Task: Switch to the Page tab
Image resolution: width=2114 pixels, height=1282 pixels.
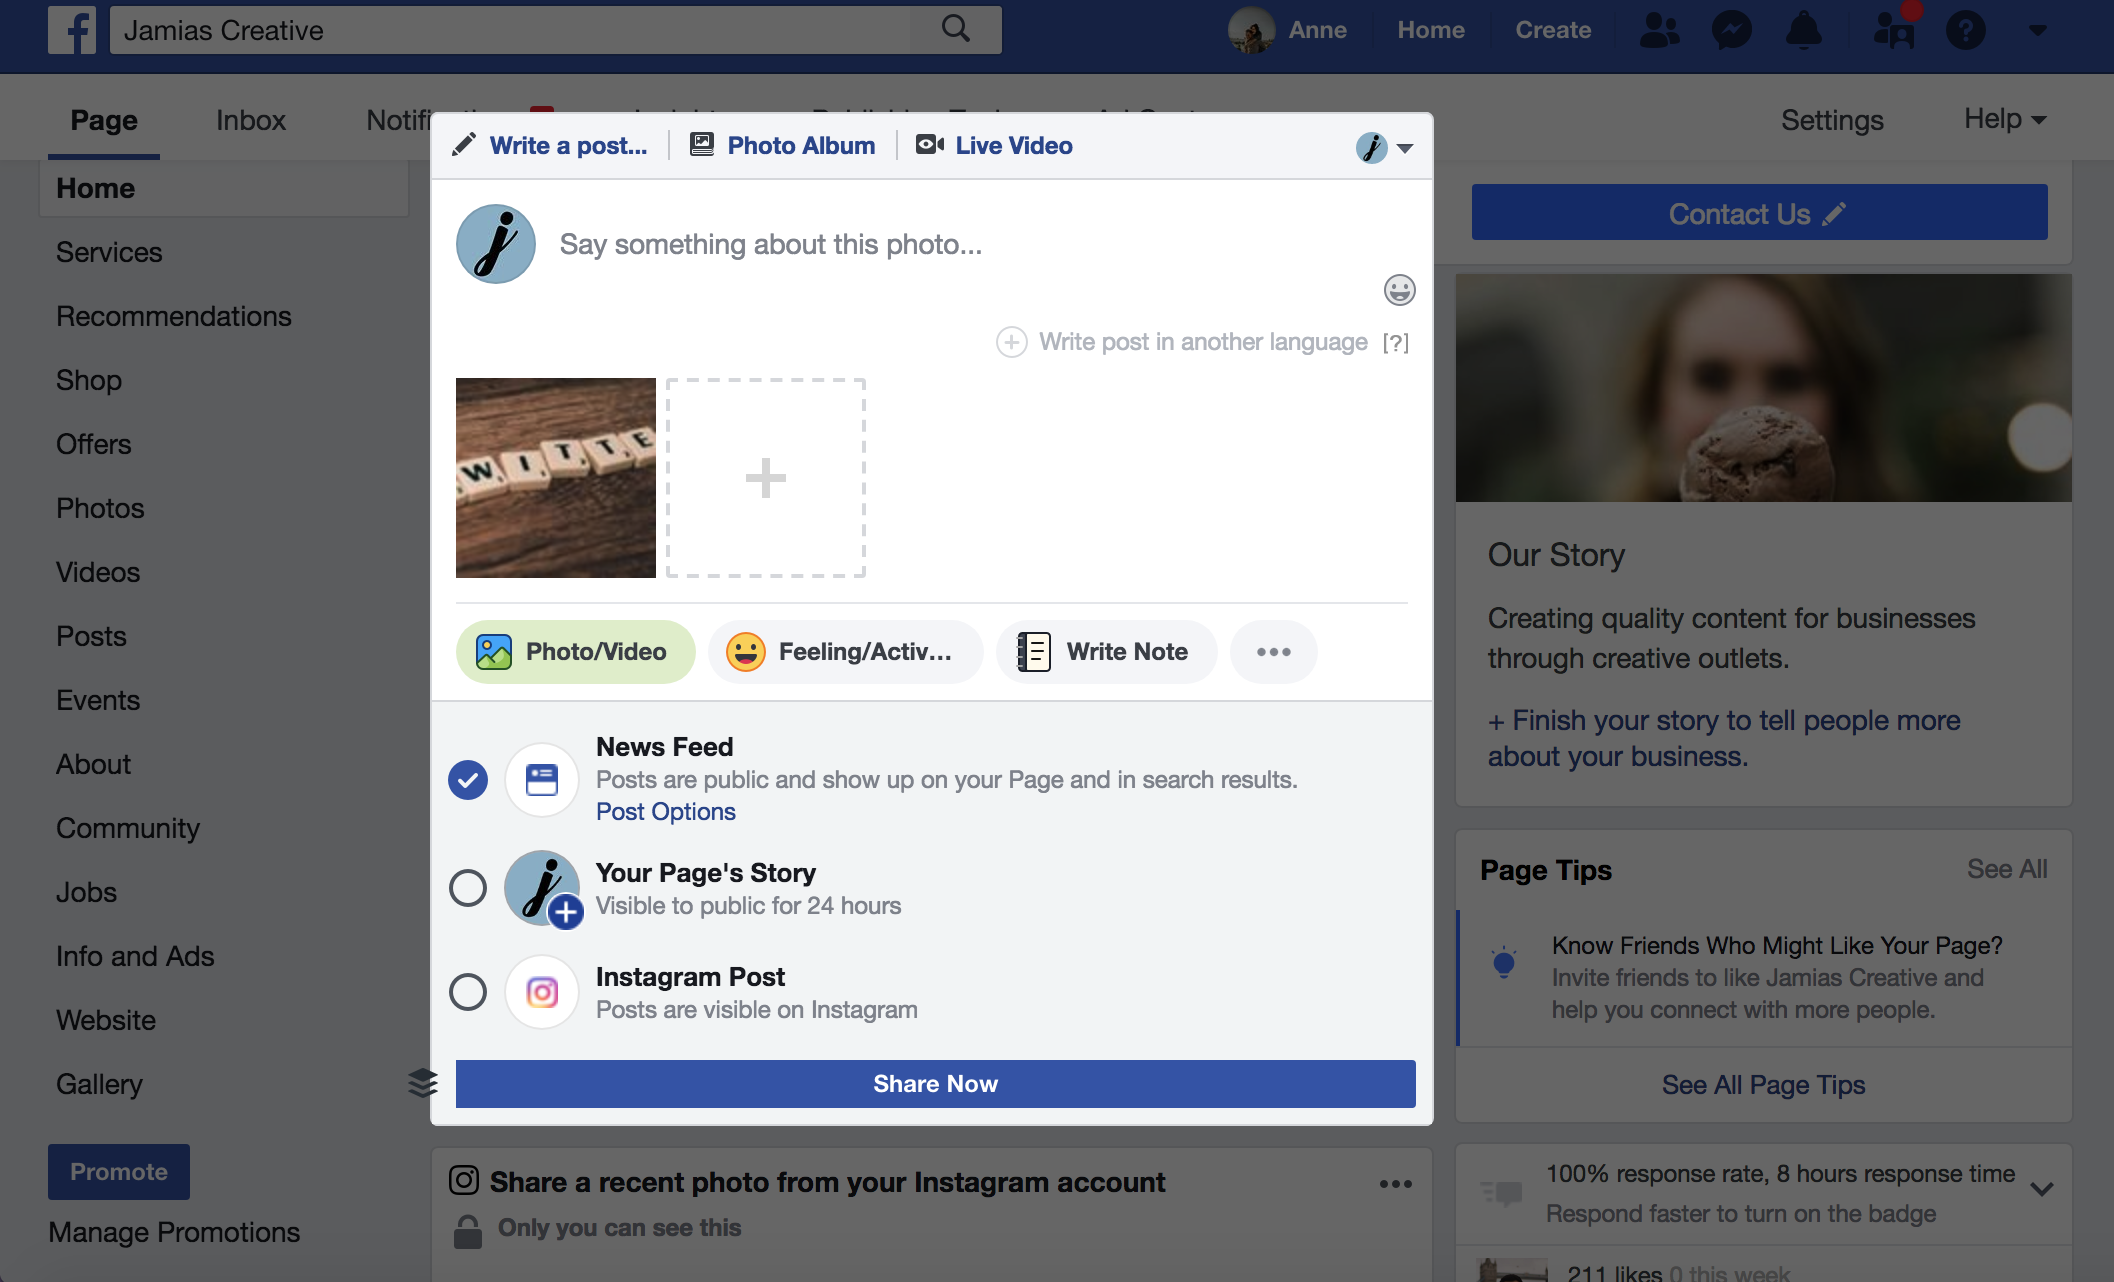Action: point(104,121)
